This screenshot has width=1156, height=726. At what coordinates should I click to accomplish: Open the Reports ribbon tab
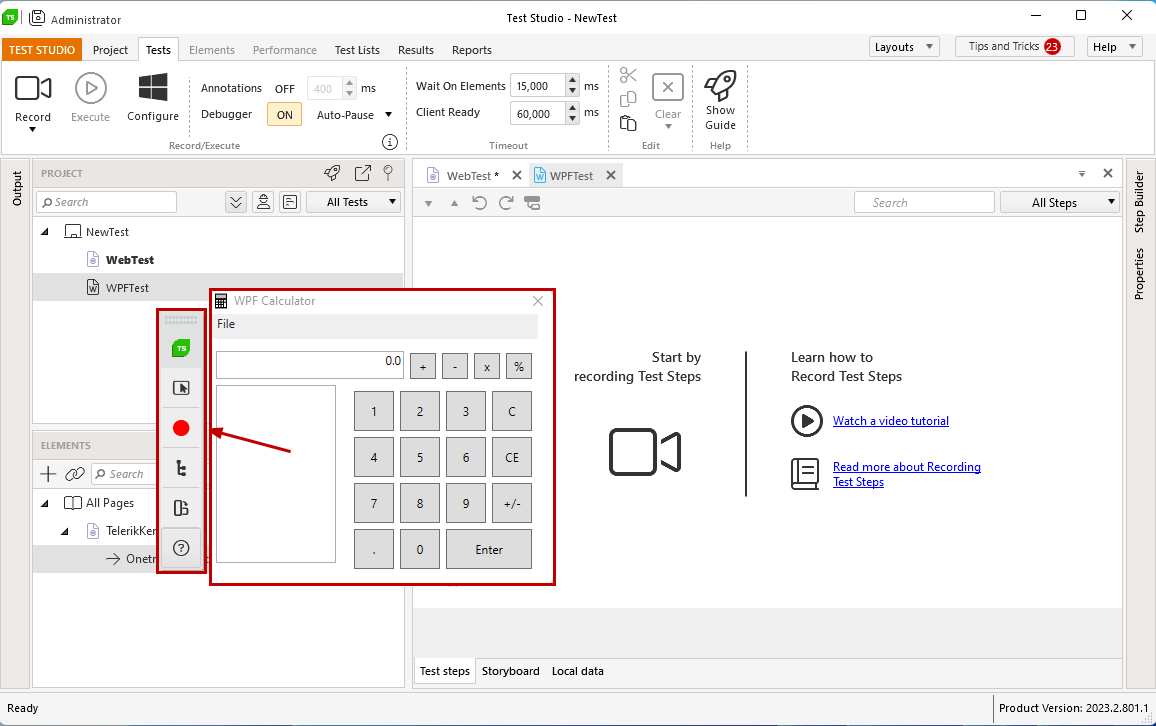(x=472, y=50)
